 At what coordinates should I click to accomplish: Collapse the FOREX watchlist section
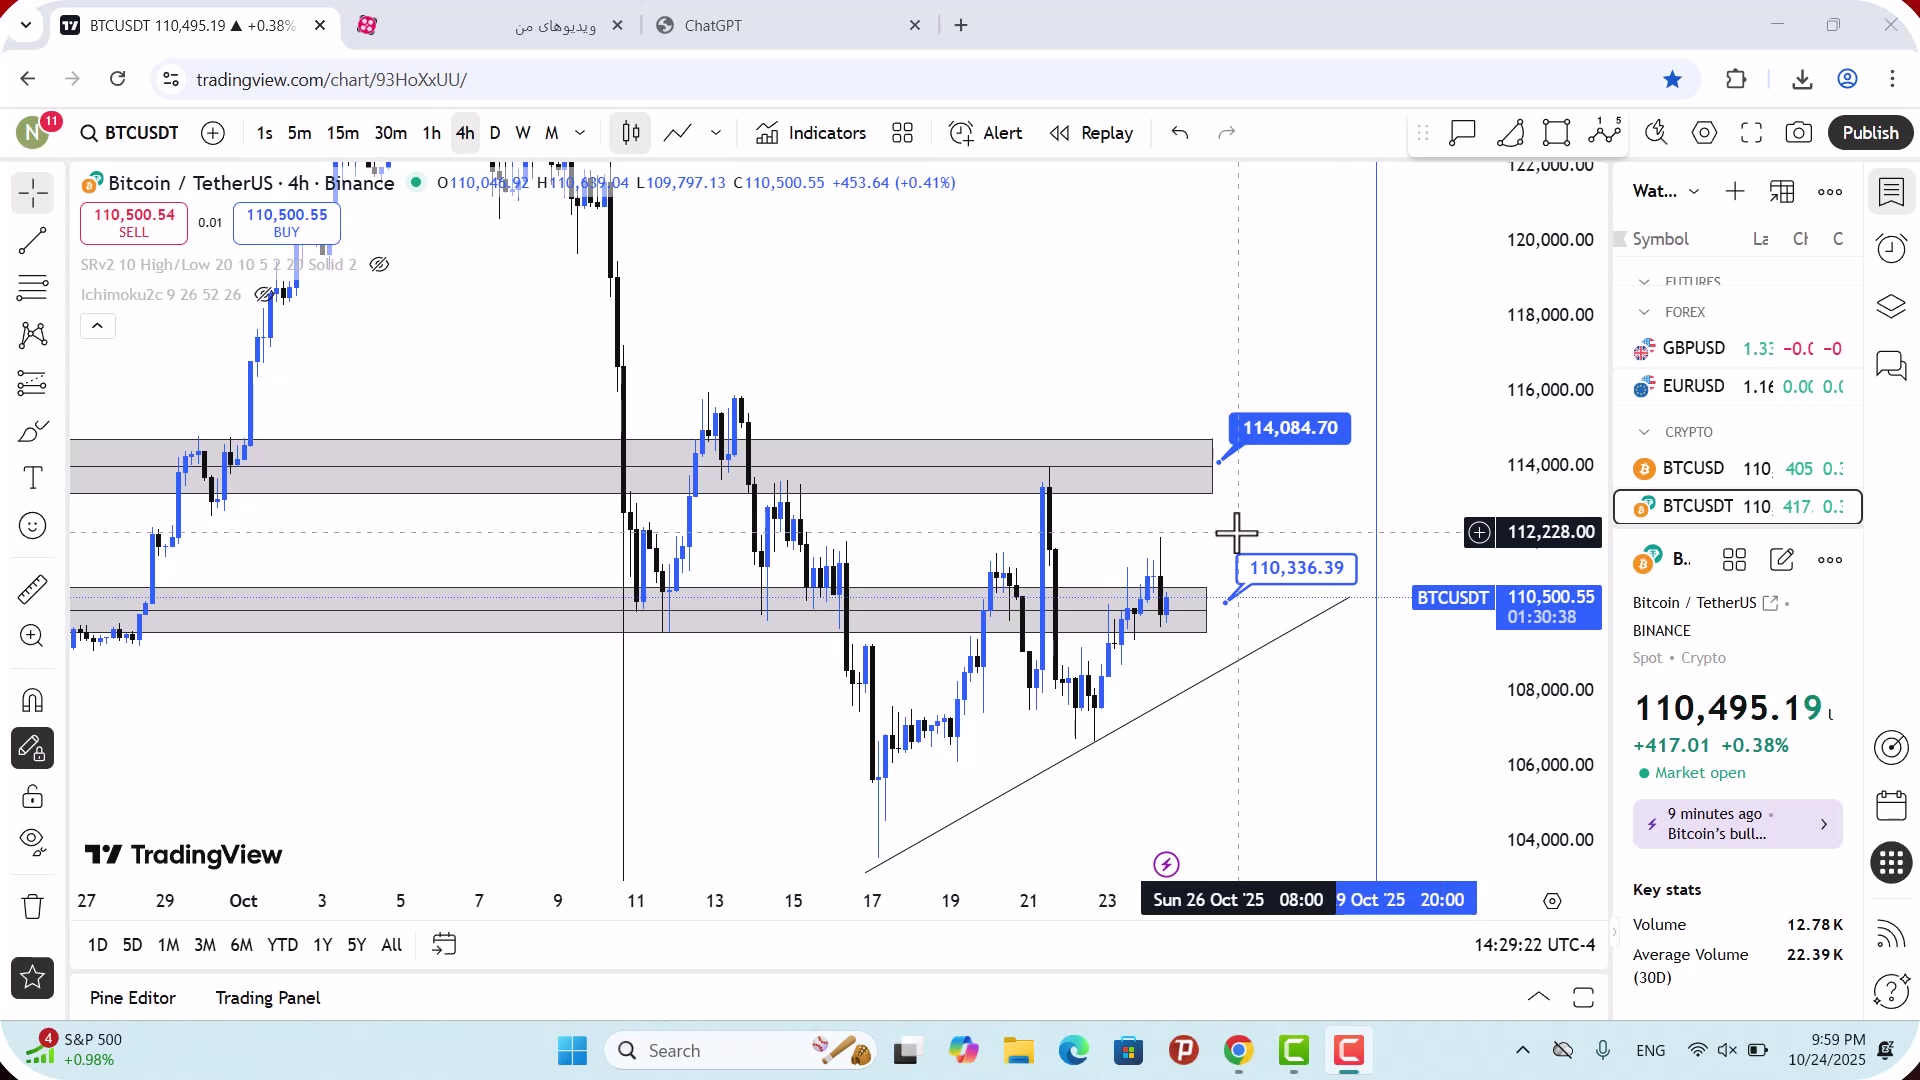pyautogui.click(x=1645, y=313)
